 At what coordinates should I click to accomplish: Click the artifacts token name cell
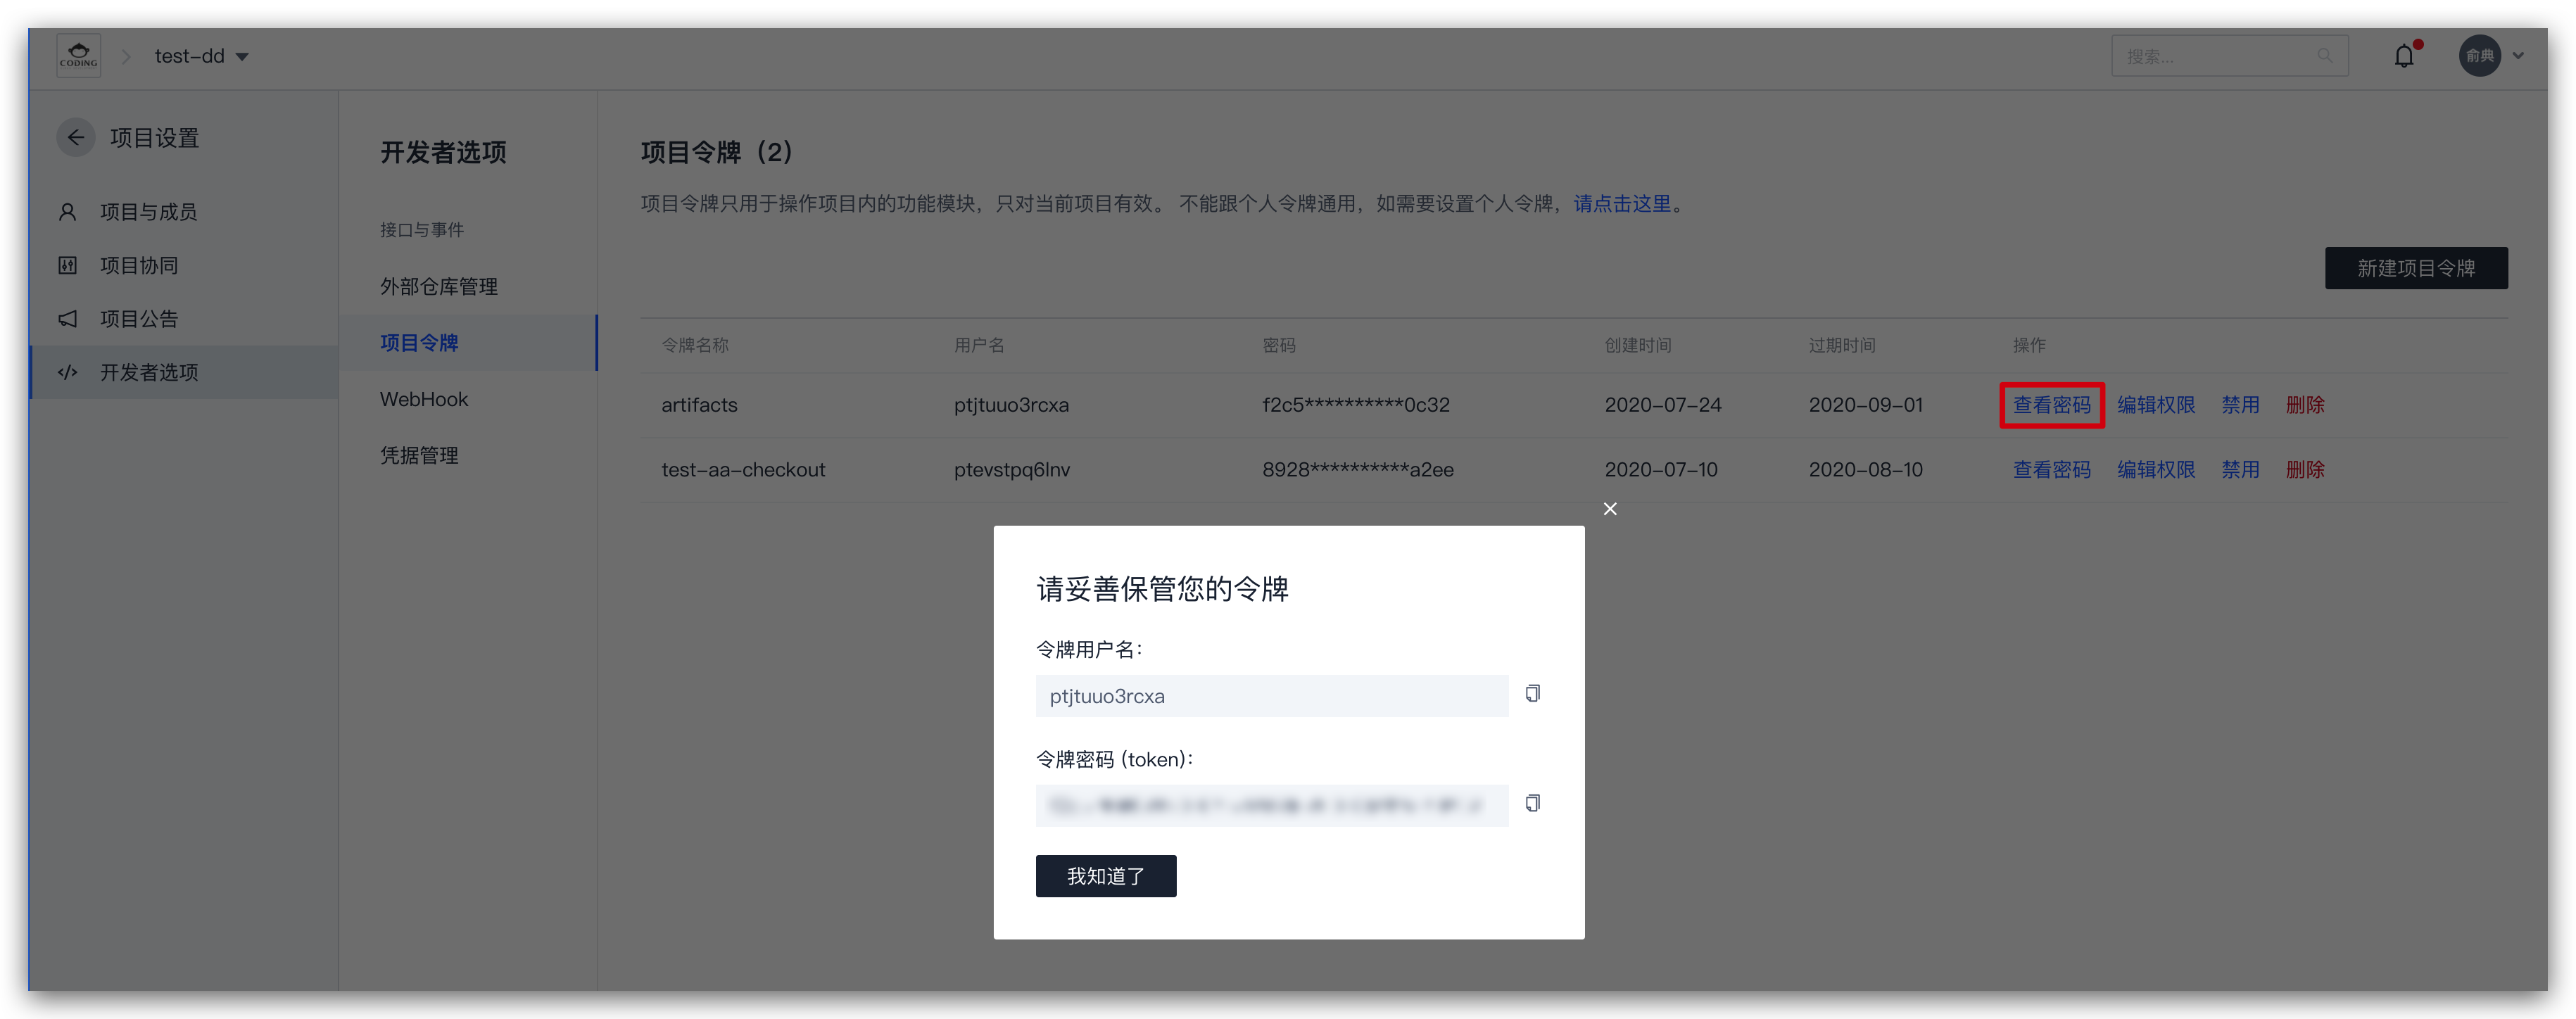point(699,405)
